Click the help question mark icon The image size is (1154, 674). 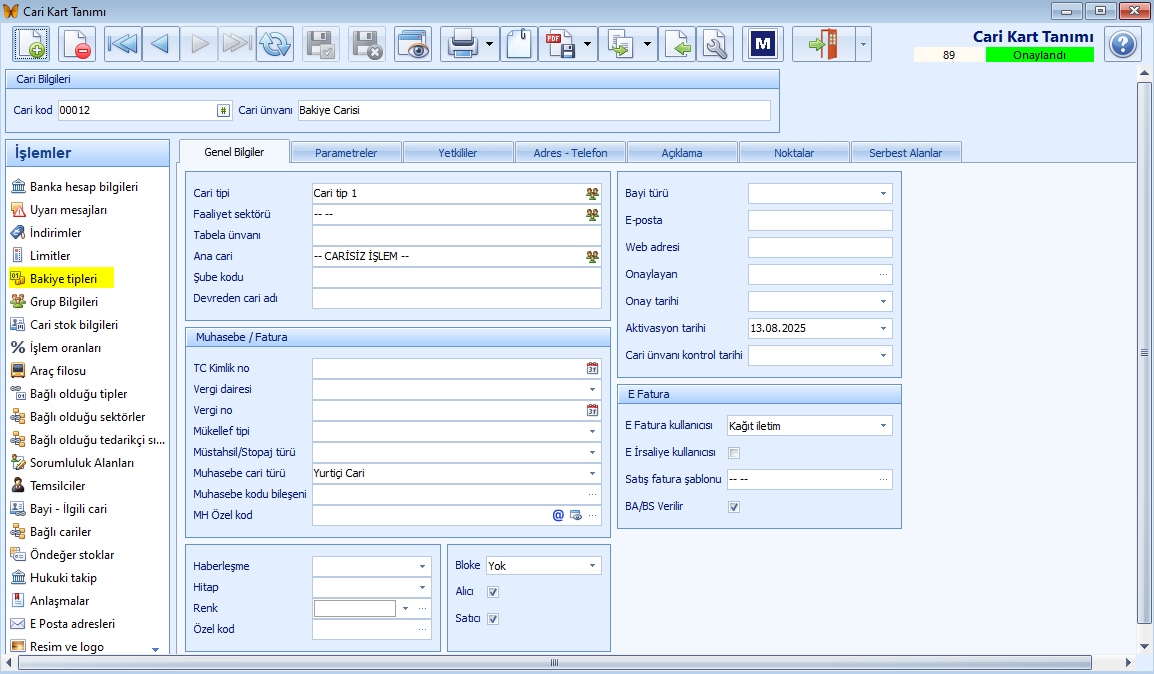pyautogui.click(x=1122, y=44)
